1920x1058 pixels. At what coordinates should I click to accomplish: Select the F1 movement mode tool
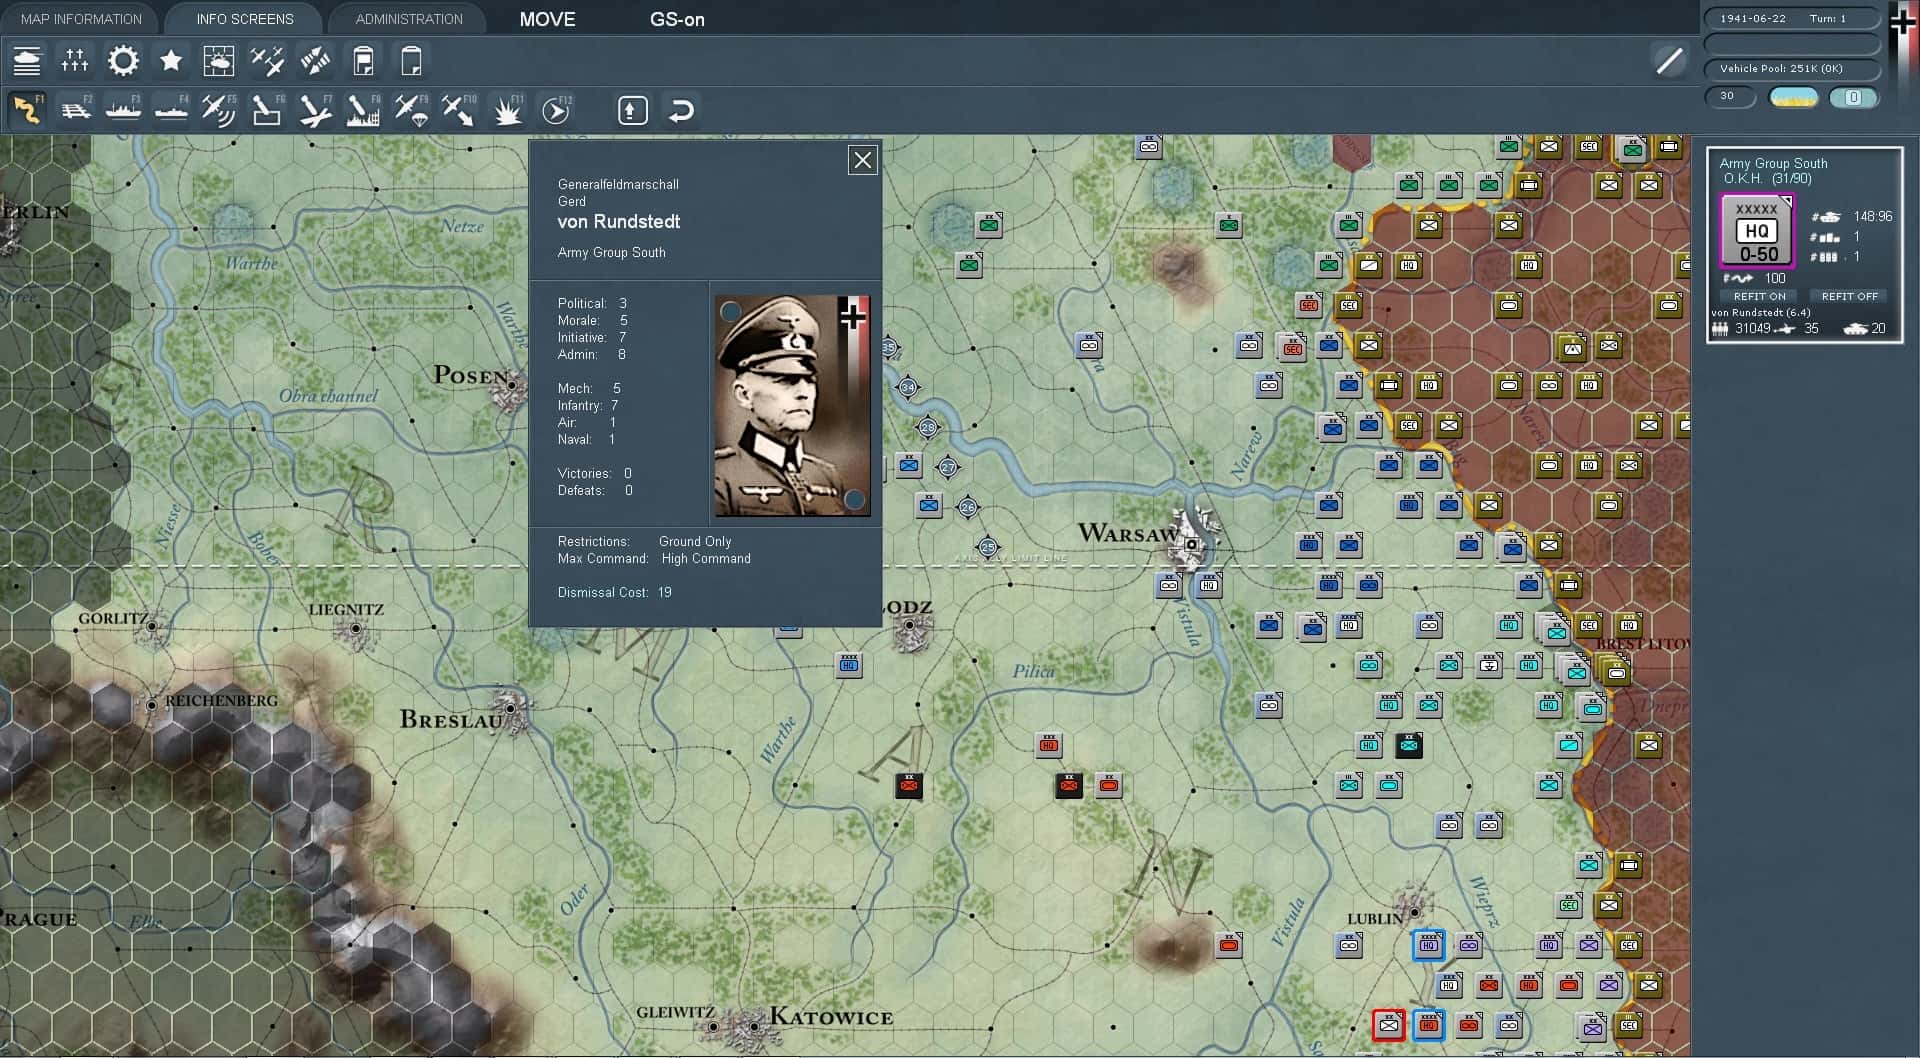28,110
